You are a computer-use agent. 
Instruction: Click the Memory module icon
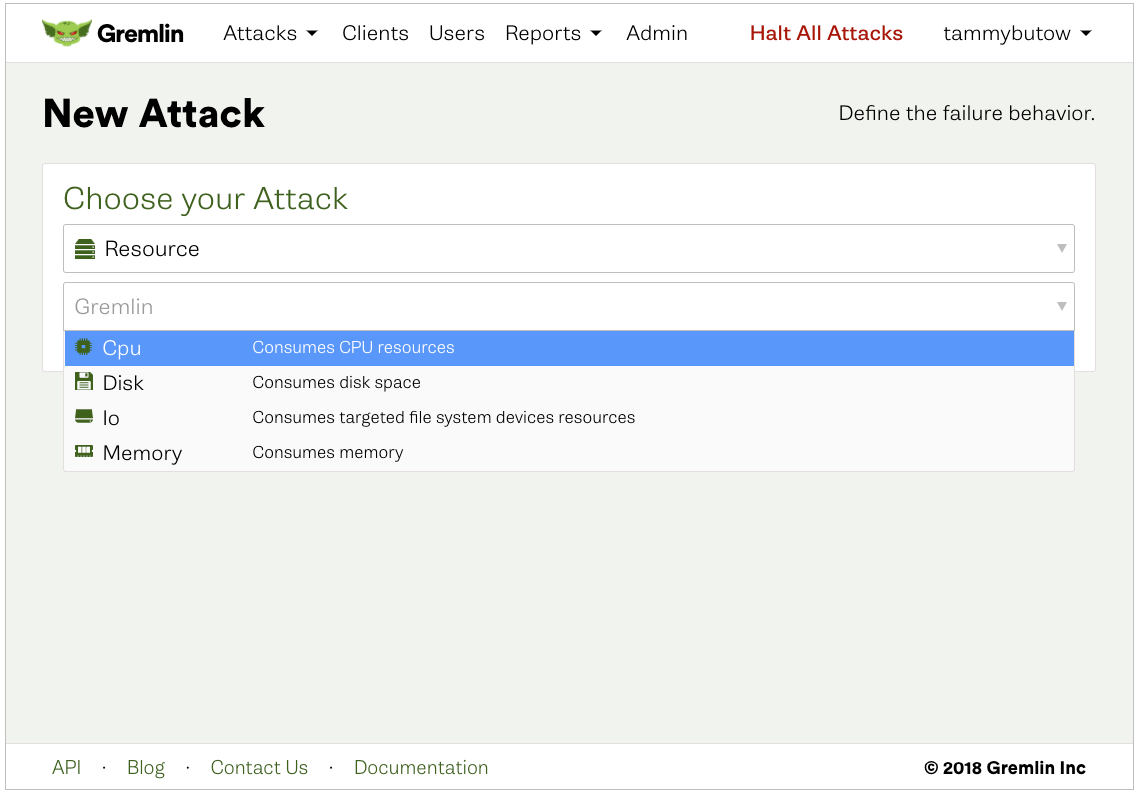(x=84, y=451)
